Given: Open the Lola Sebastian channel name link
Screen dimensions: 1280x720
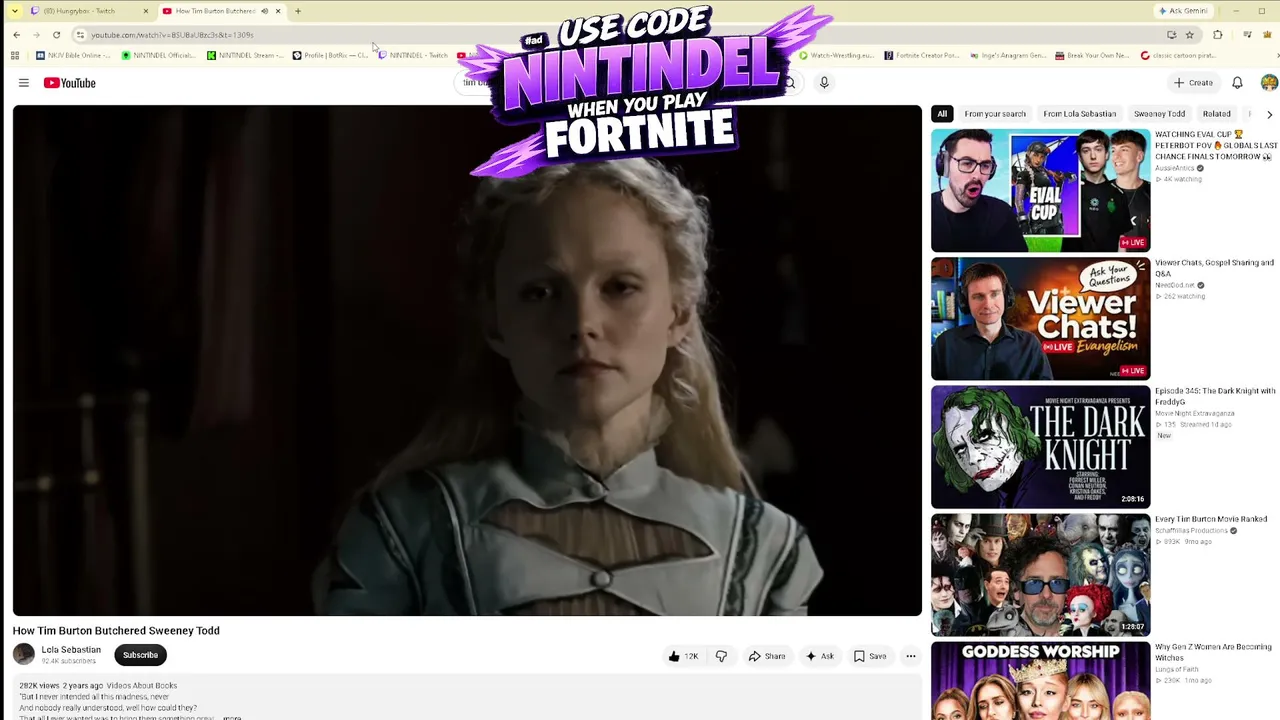Looking at the screenshot, I should [x=71, y=650].
